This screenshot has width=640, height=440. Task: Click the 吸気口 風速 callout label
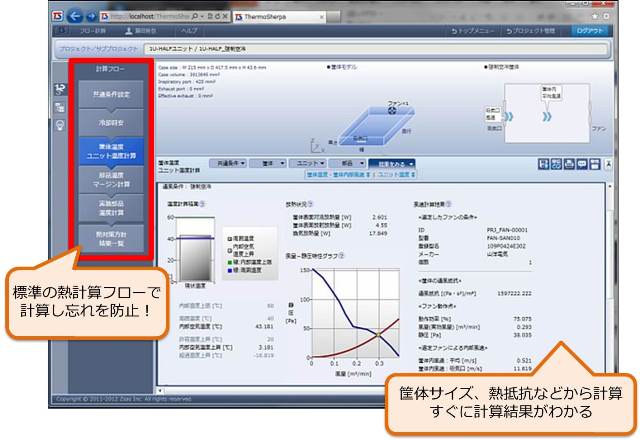pos(493,114)
